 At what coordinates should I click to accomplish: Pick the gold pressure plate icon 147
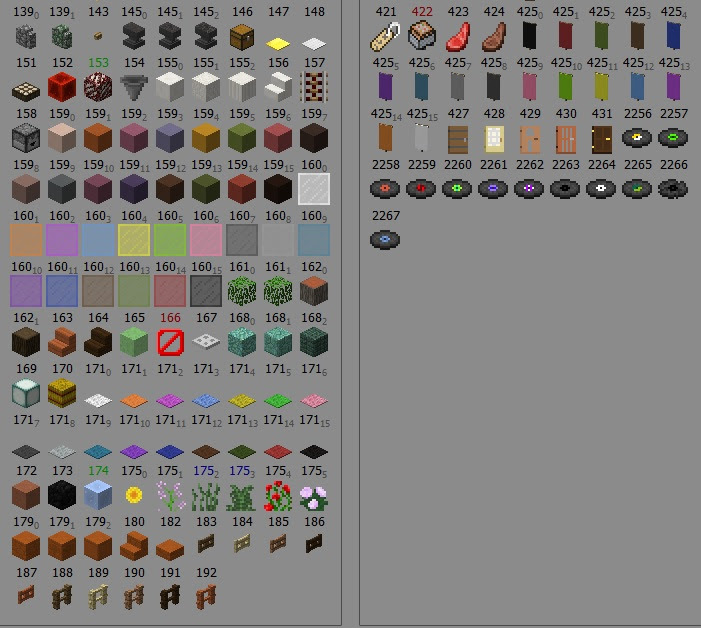point(278,44)
